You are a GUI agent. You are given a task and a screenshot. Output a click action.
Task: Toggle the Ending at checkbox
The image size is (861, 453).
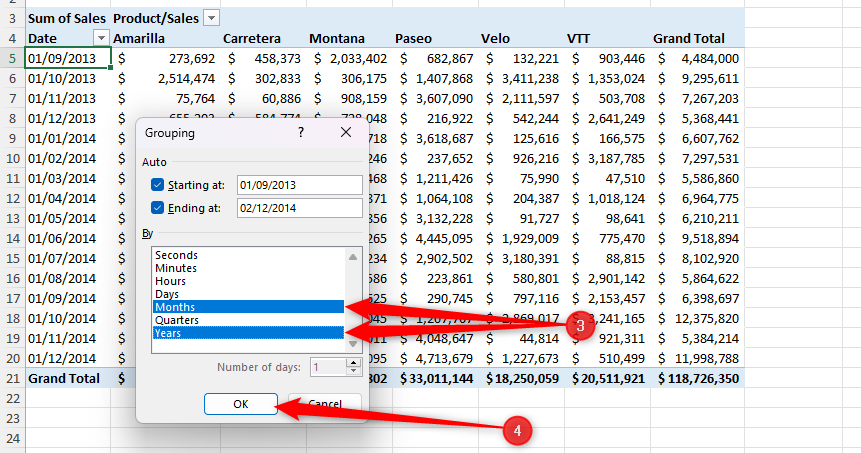point(157,208)
